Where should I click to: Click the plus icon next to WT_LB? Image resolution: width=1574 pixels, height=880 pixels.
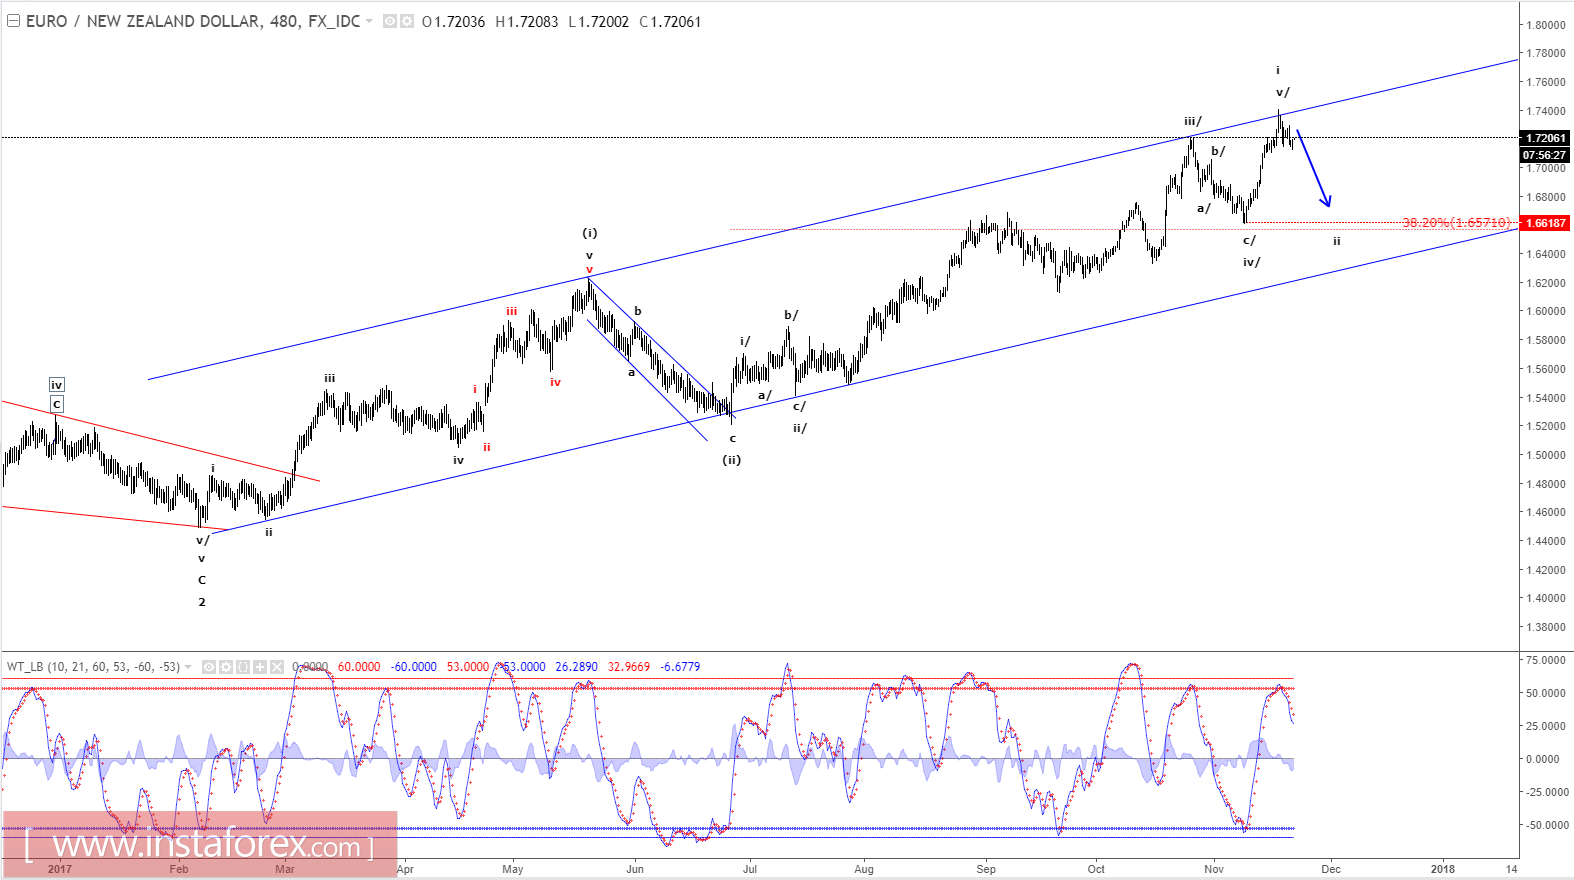coord(260,667)
